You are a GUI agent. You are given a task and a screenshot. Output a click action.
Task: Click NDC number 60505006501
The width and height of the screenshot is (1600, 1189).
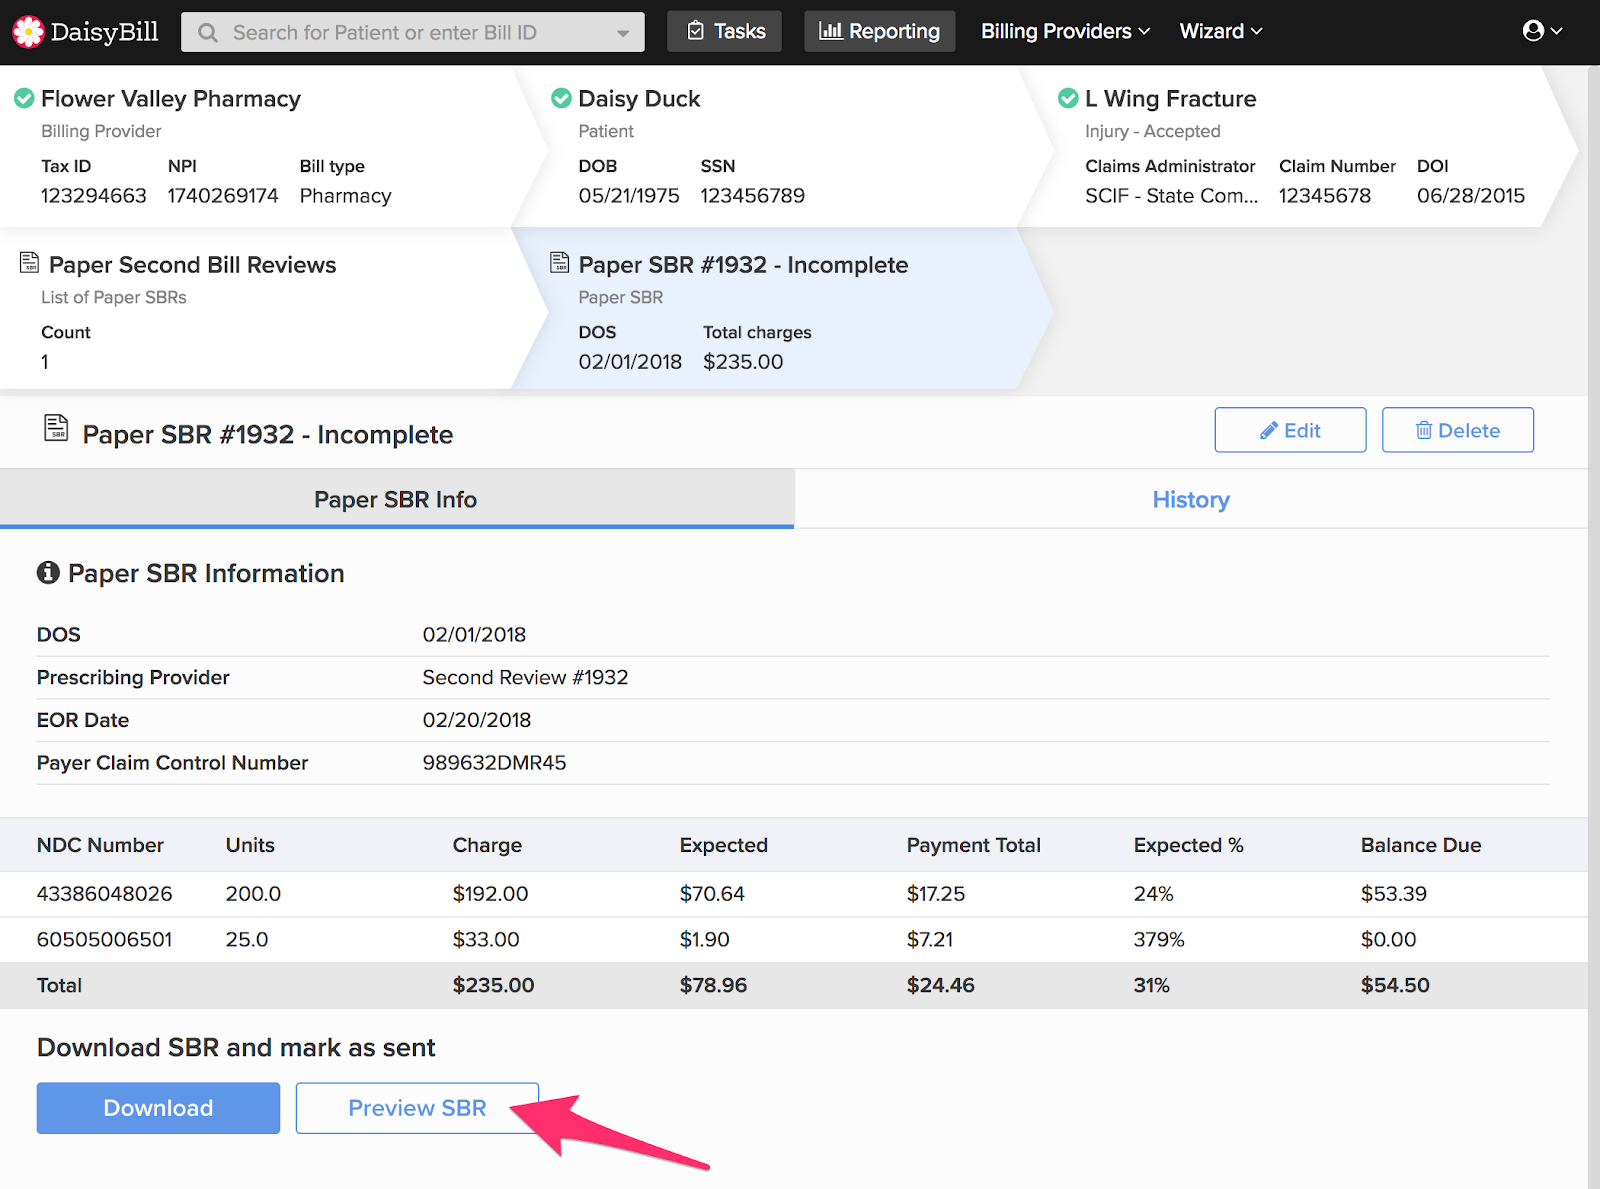coord(105,939)
